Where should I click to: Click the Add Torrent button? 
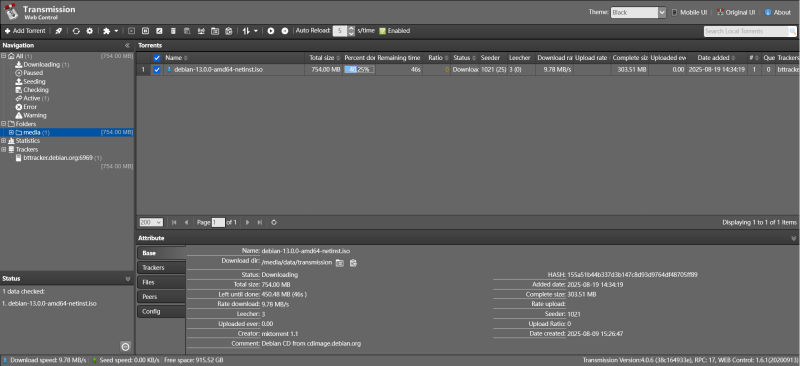25,31
